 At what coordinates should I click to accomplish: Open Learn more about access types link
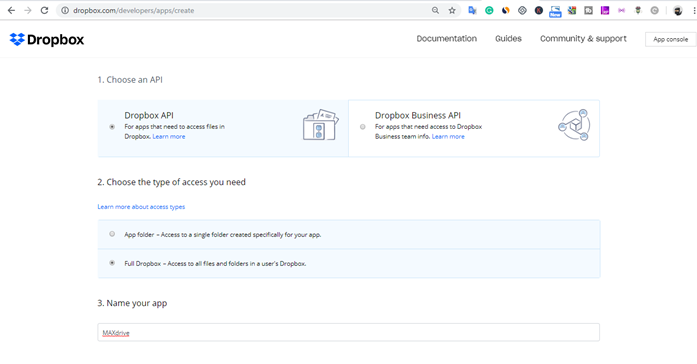(x=141, y=207)
